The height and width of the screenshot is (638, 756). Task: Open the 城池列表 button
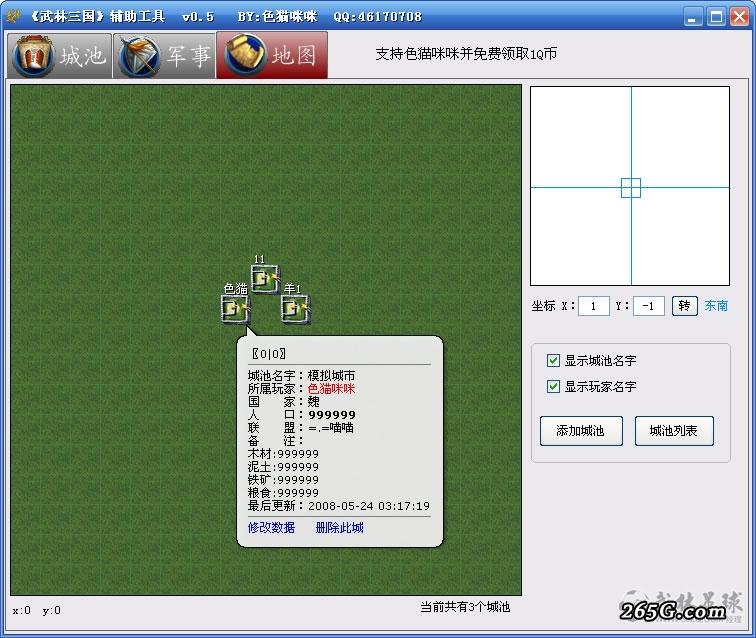point(674,431)
